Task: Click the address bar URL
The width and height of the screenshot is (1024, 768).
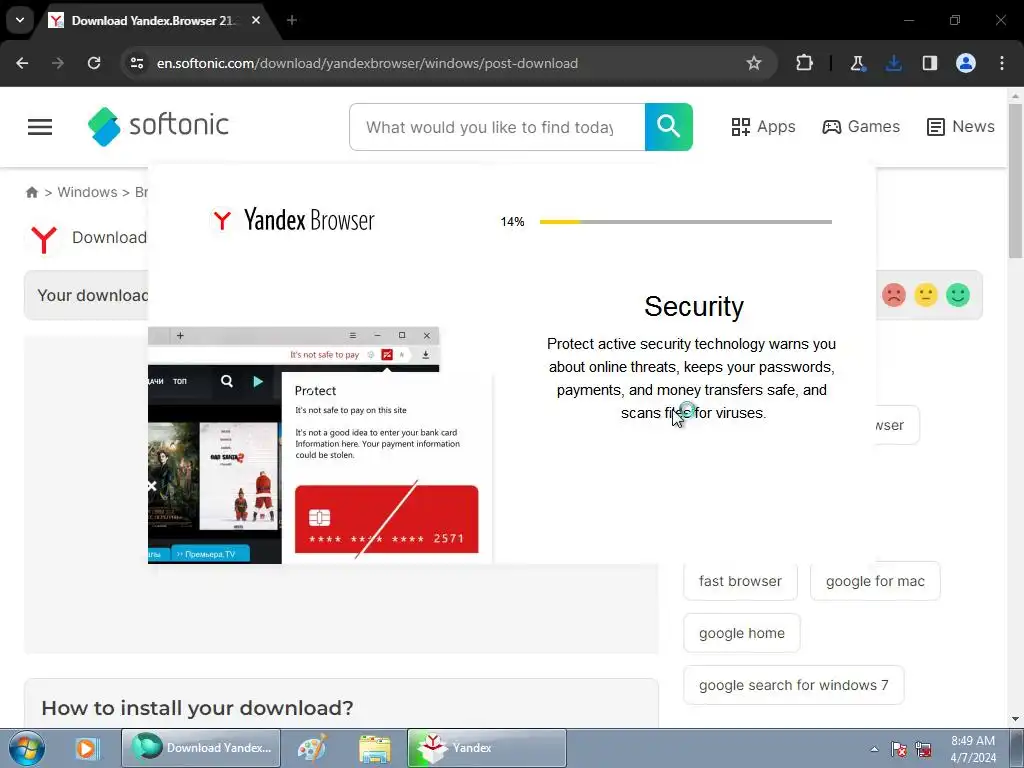Action: click(367, 63)
